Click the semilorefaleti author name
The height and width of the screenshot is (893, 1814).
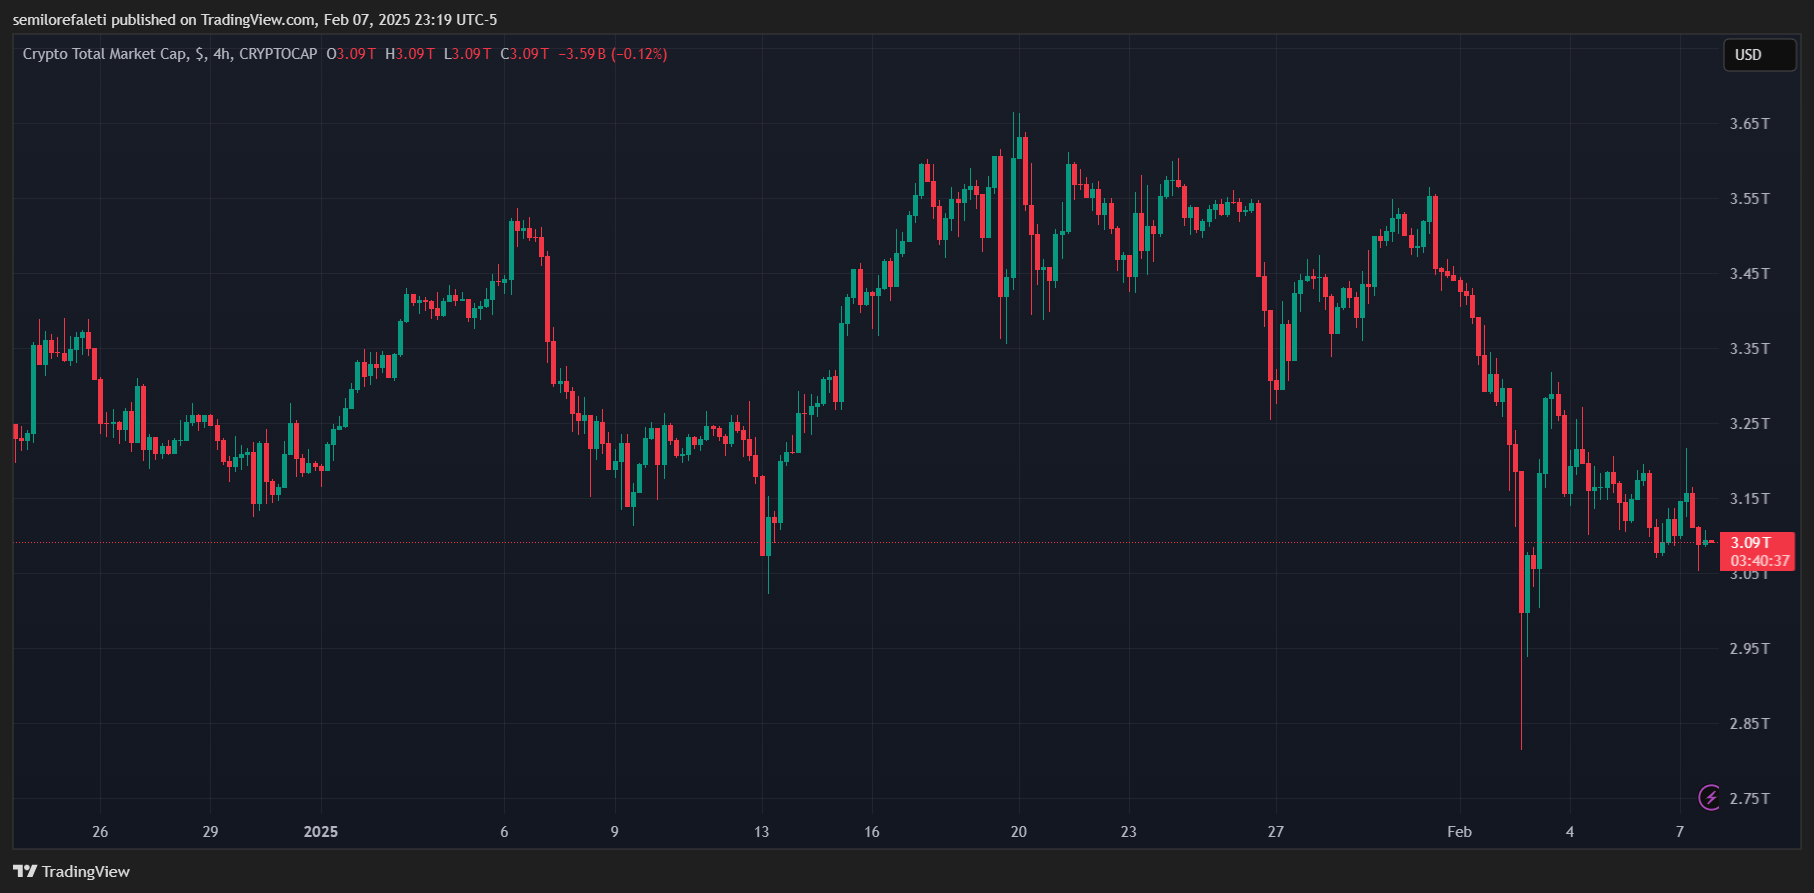[59, 20]
